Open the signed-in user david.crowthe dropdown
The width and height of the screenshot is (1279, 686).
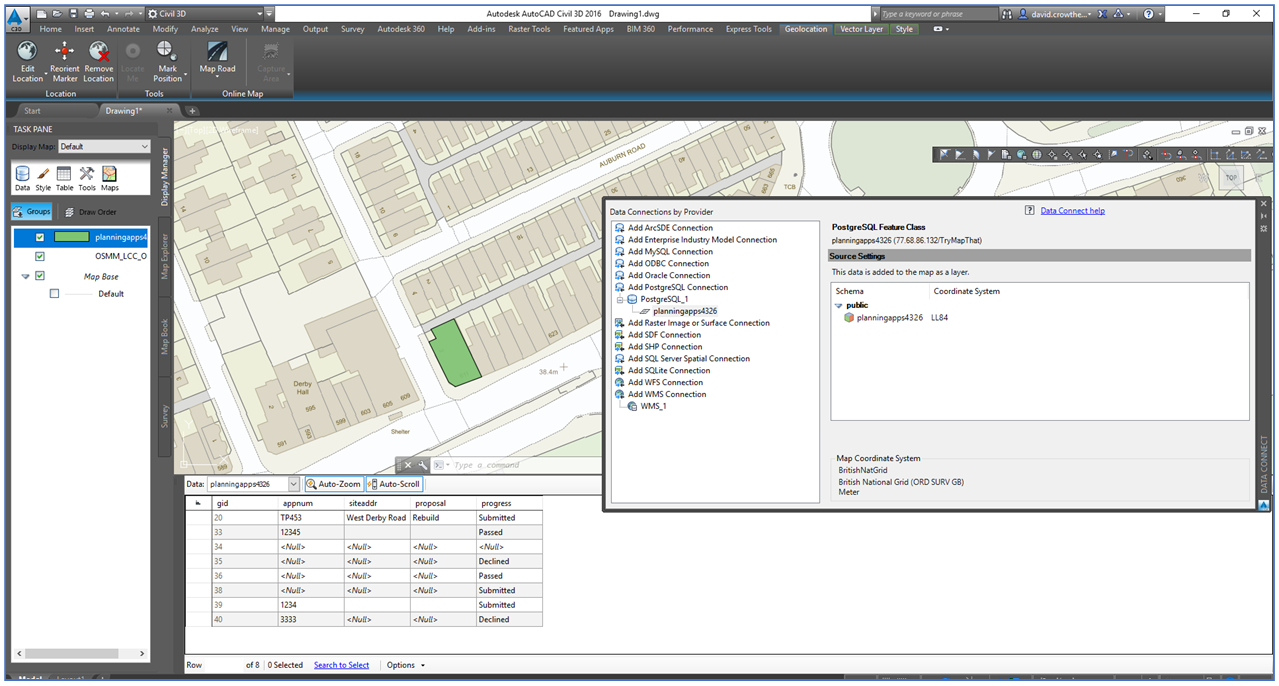(1061, 14)
